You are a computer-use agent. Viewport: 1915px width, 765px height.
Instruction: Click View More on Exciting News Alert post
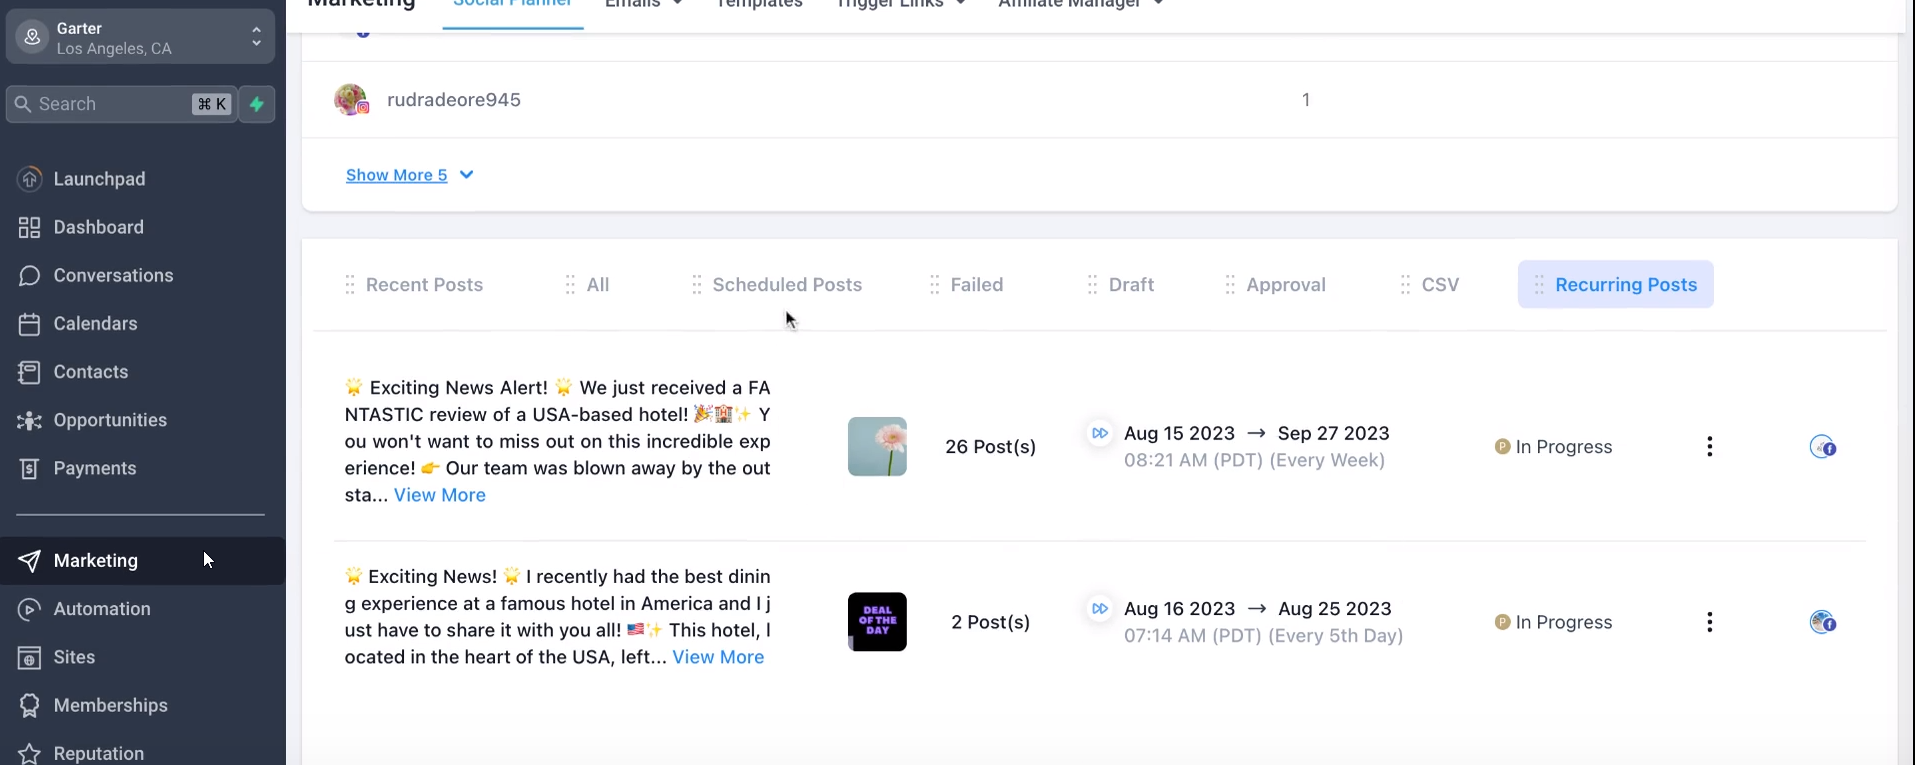point(440,495)
